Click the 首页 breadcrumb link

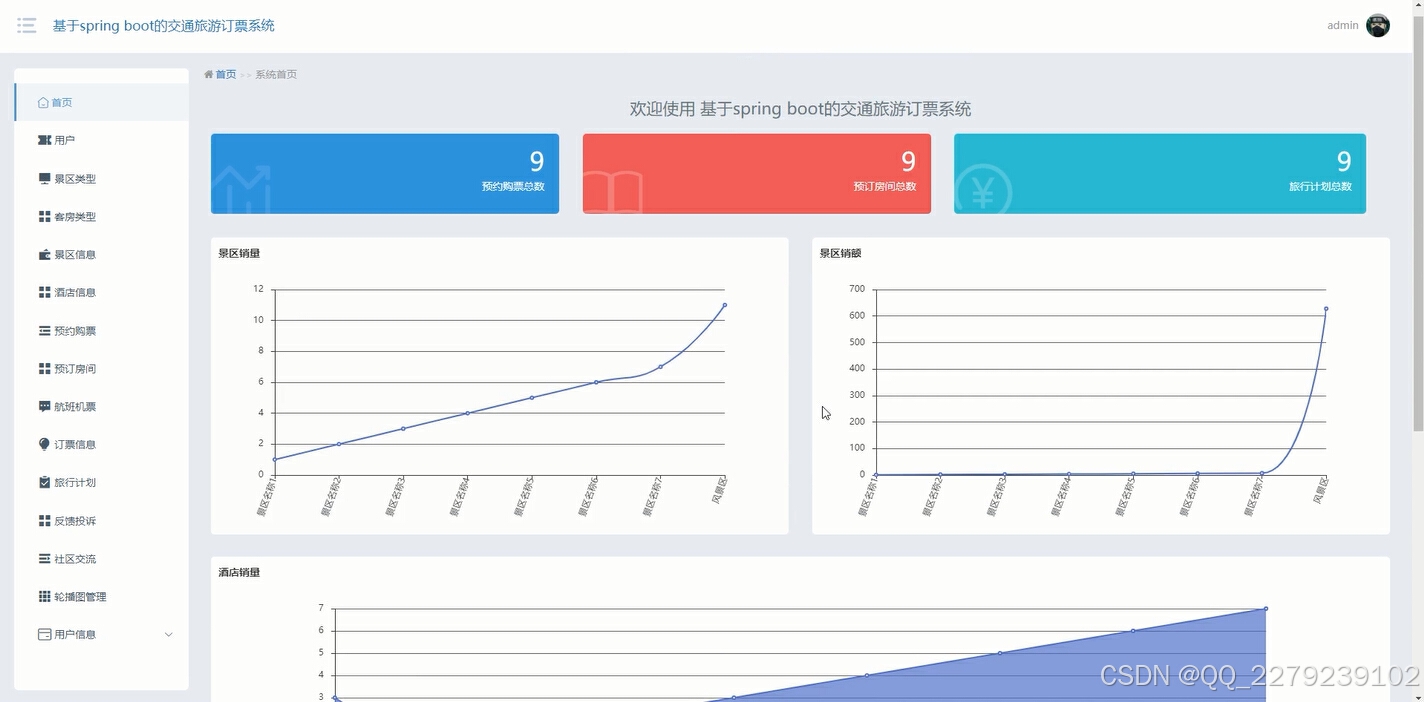tap(226, 74)
